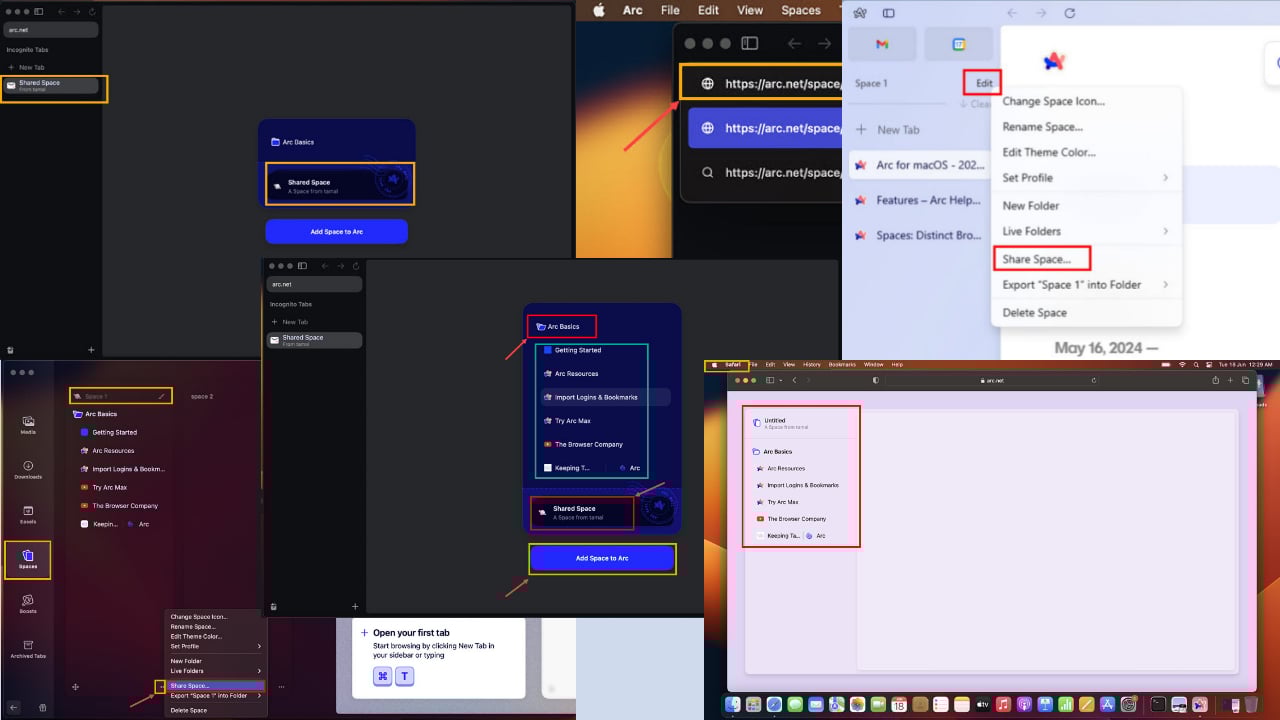Select Features – Arc Help tab

tap(918, 200)
